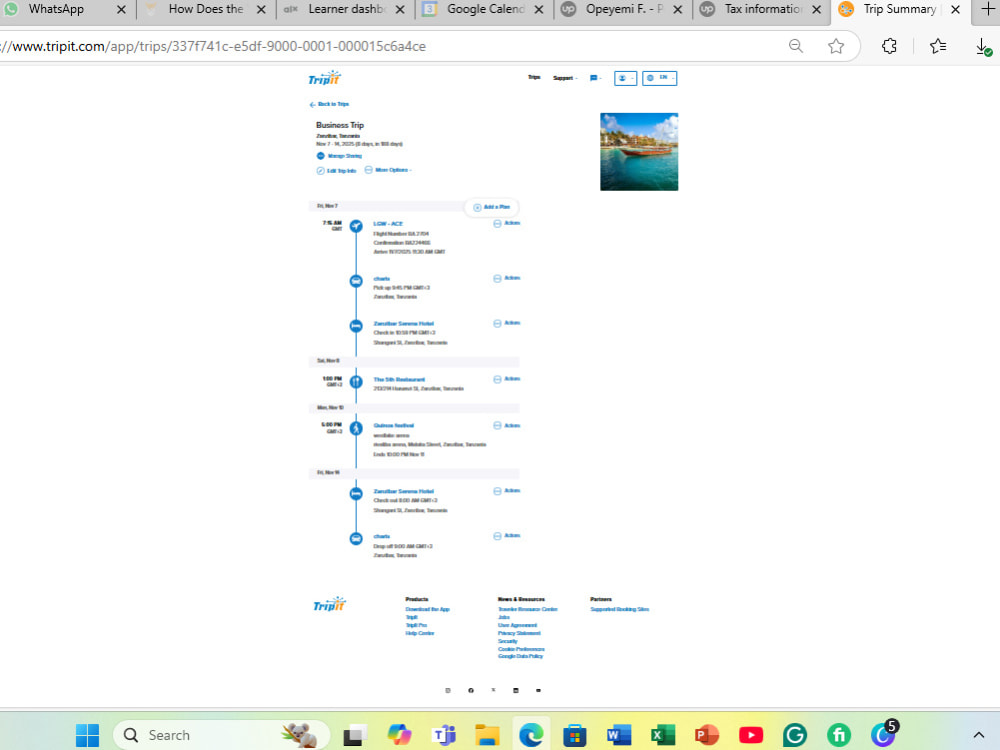Click Supported Booking Sites link
The height and width of the screenshot is (750, 1000).
[619, 609]
